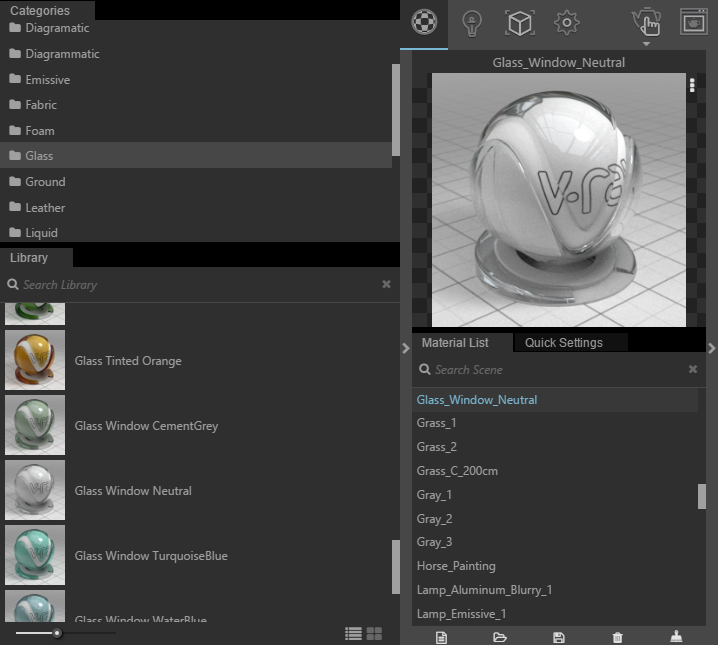Open the Settings gear tab
Screen dimensions: 718x645
566,22
